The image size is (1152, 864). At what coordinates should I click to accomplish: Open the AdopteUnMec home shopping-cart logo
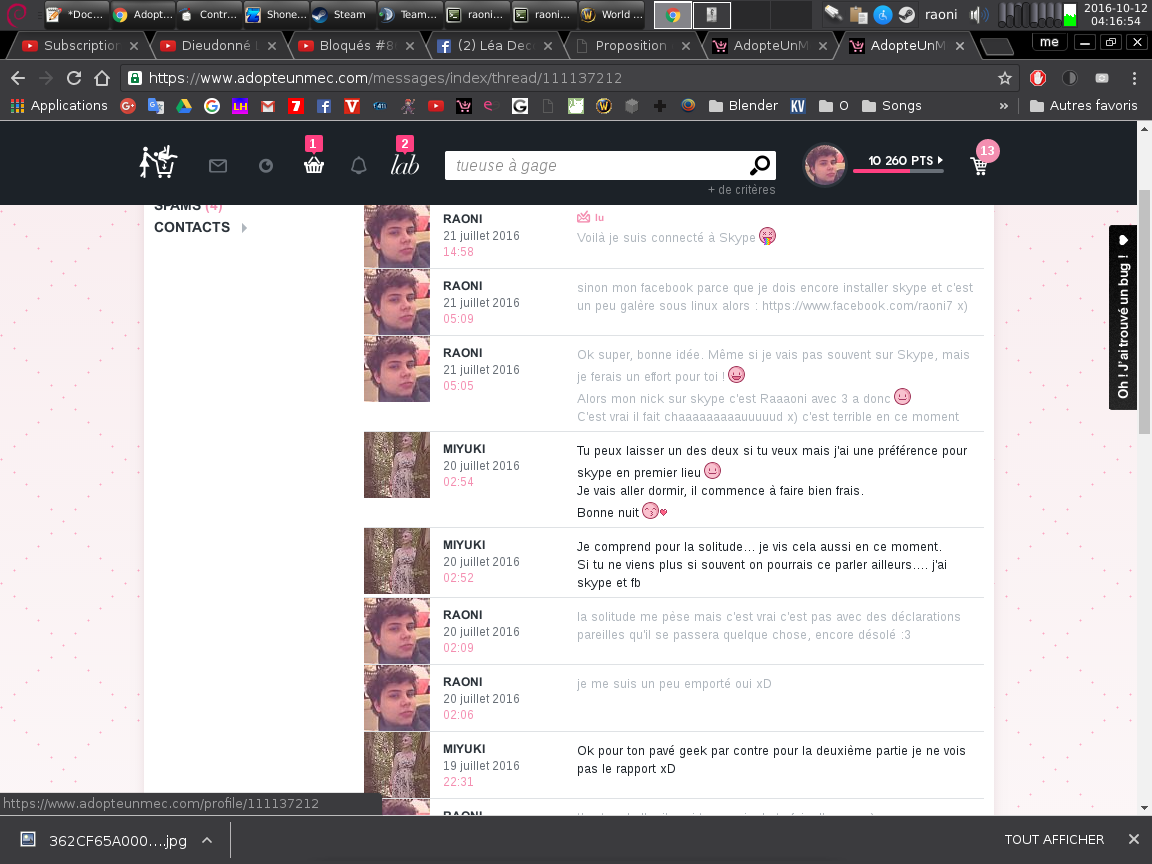click(158, 162)
